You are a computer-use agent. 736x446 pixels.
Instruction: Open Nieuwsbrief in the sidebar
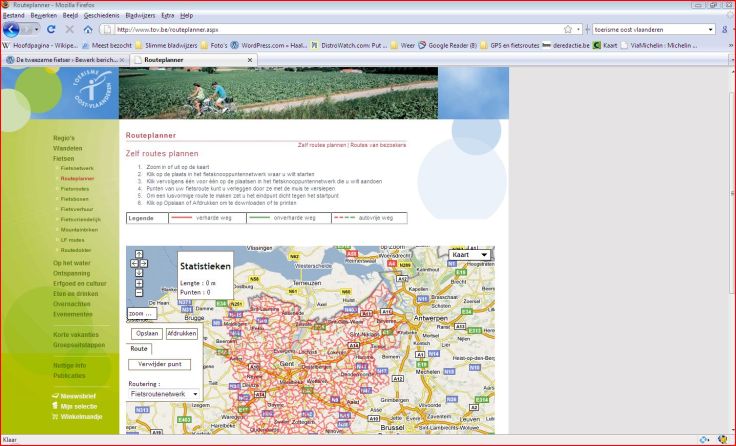tap(74, 396)
